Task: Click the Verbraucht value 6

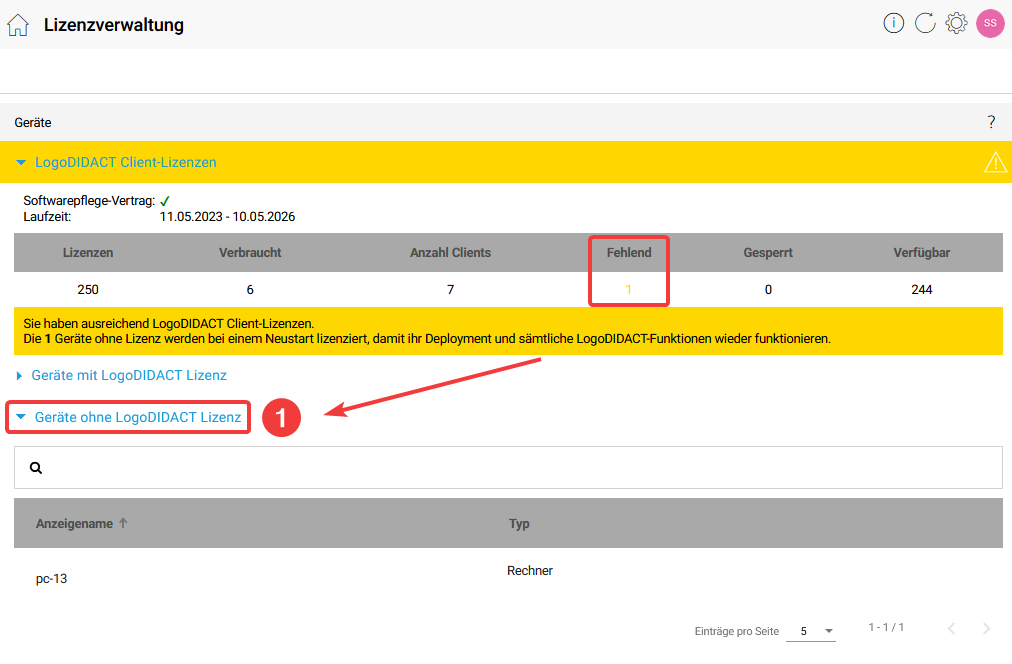Action: click(250, 290)
